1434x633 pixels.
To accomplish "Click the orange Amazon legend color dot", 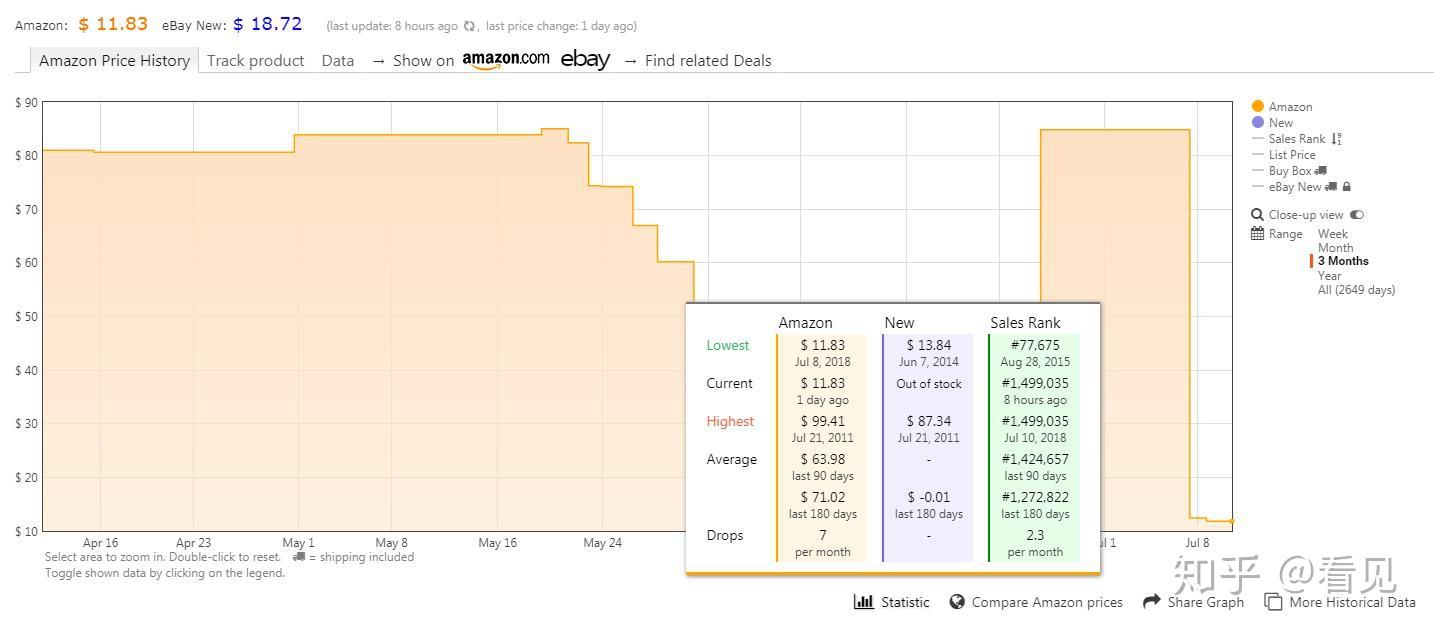I will [x=1258, y=107].
